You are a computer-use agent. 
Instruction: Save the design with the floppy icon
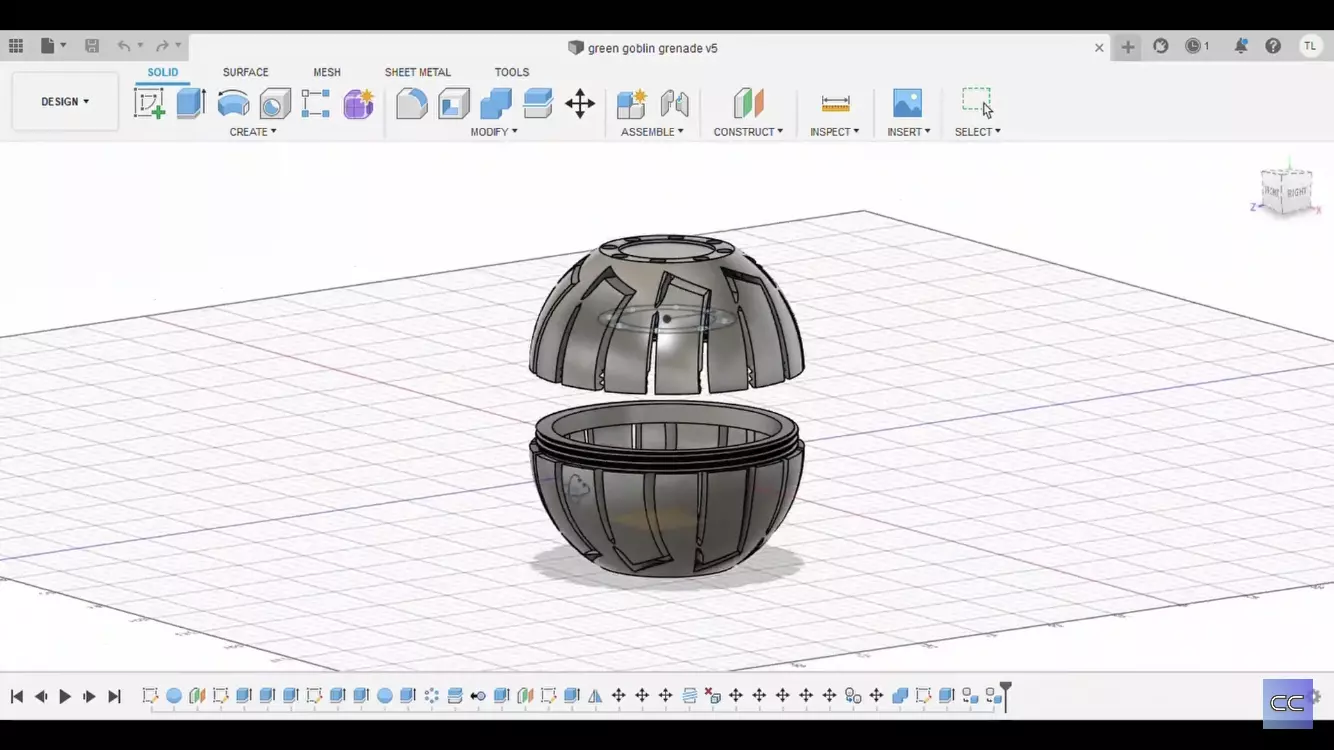point(92,46)
